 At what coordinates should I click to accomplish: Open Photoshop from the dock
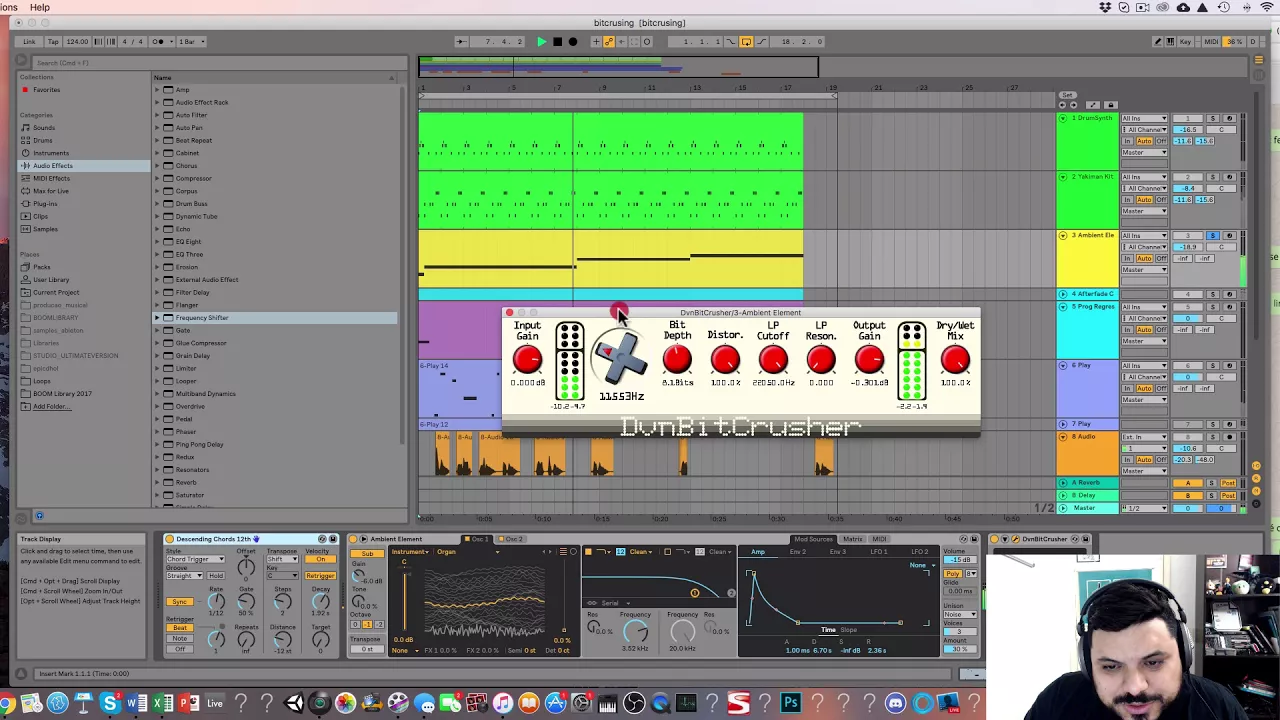pos(790,703)
